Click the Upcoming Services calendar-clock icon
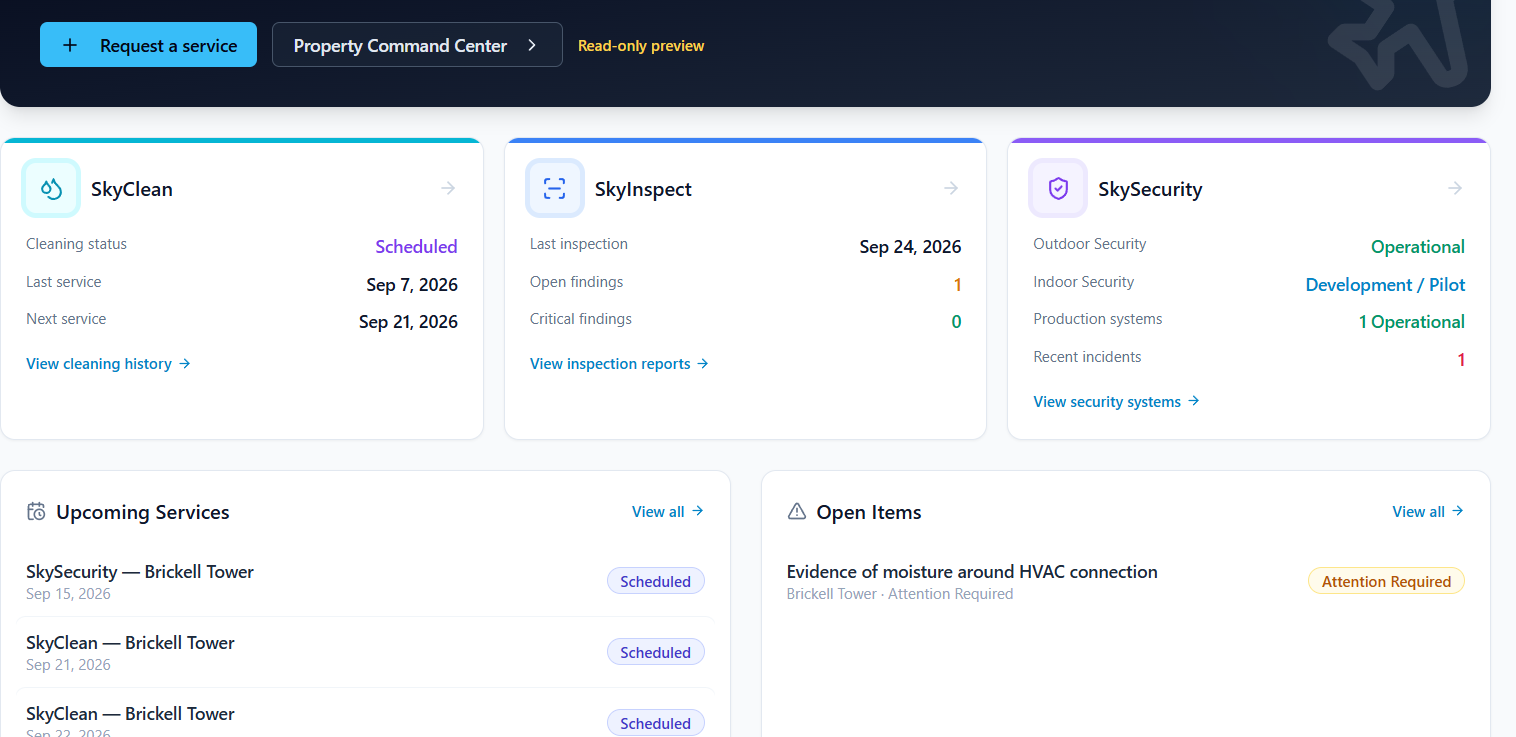This screenshot has width=1516, height=737. coord(36,512)
